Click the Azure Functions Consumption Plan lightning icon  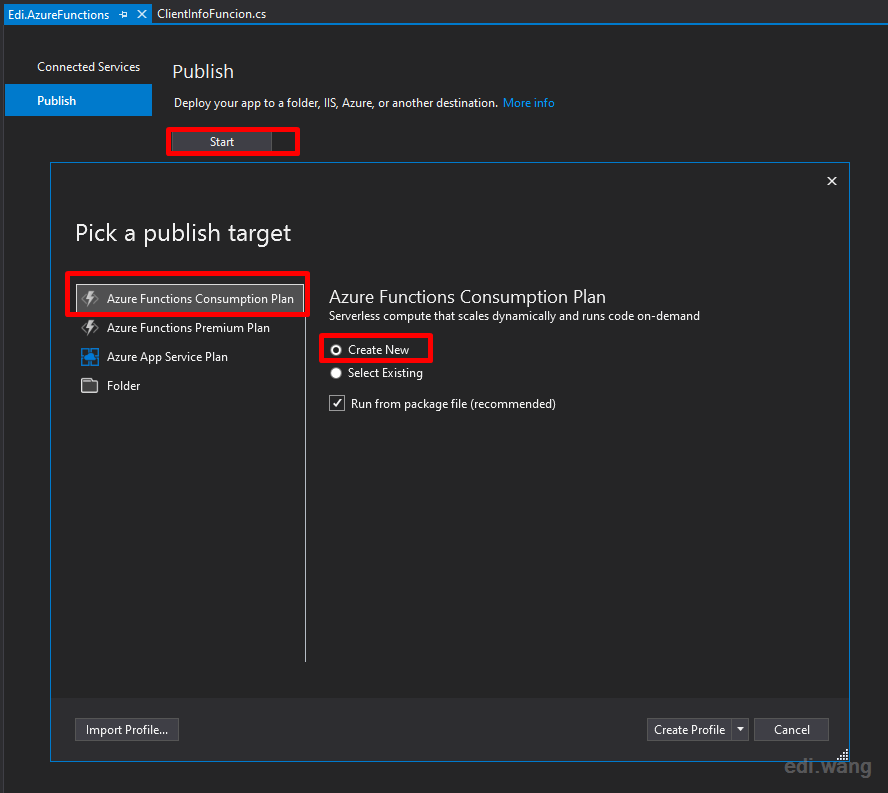click(89, 299)
